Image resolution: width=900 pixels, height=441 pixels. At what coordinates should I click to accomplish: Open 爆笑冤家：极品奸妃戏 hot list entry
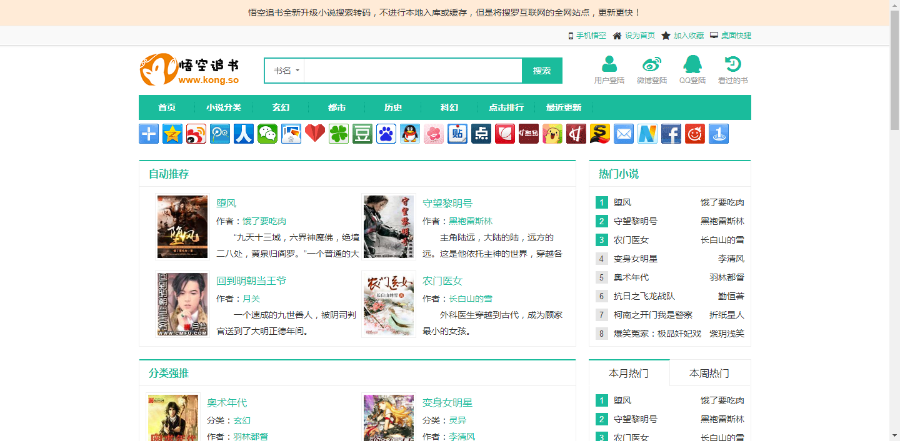(657, 334)
